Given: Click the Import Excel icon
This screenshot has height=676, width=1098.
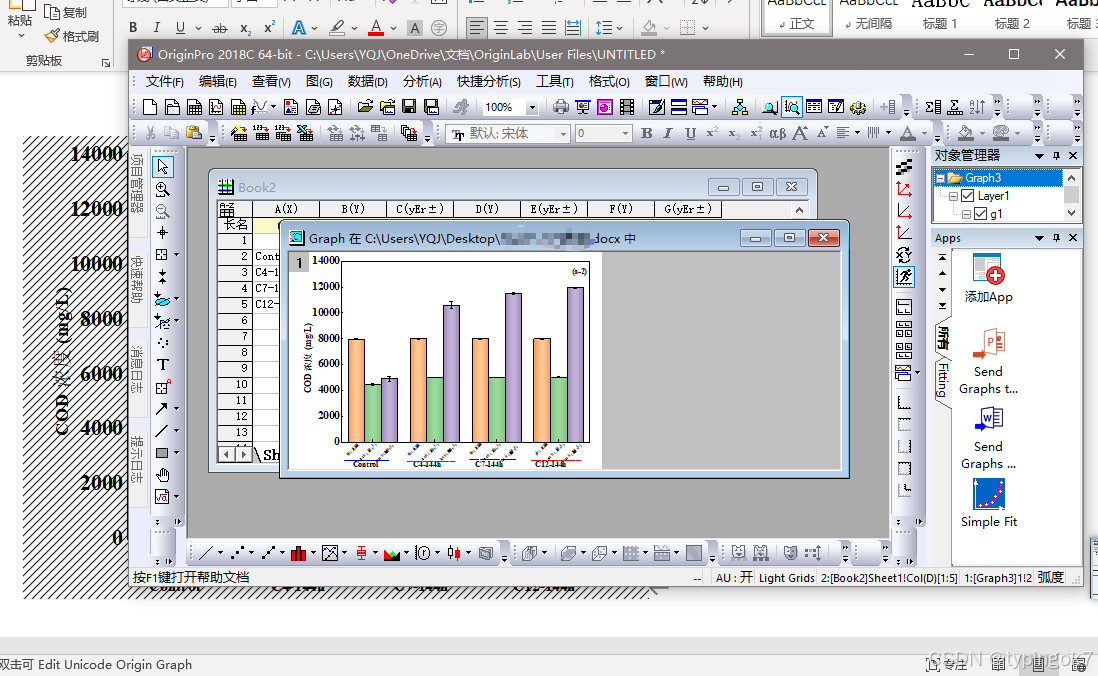Looking at the screenshot, I should 305,133.
